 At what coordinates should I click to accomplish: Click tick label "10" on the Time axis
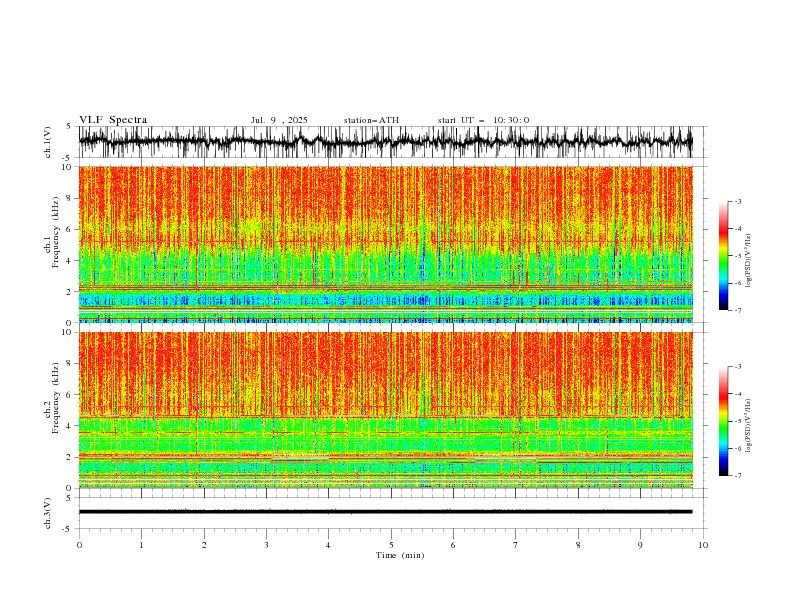703,545
